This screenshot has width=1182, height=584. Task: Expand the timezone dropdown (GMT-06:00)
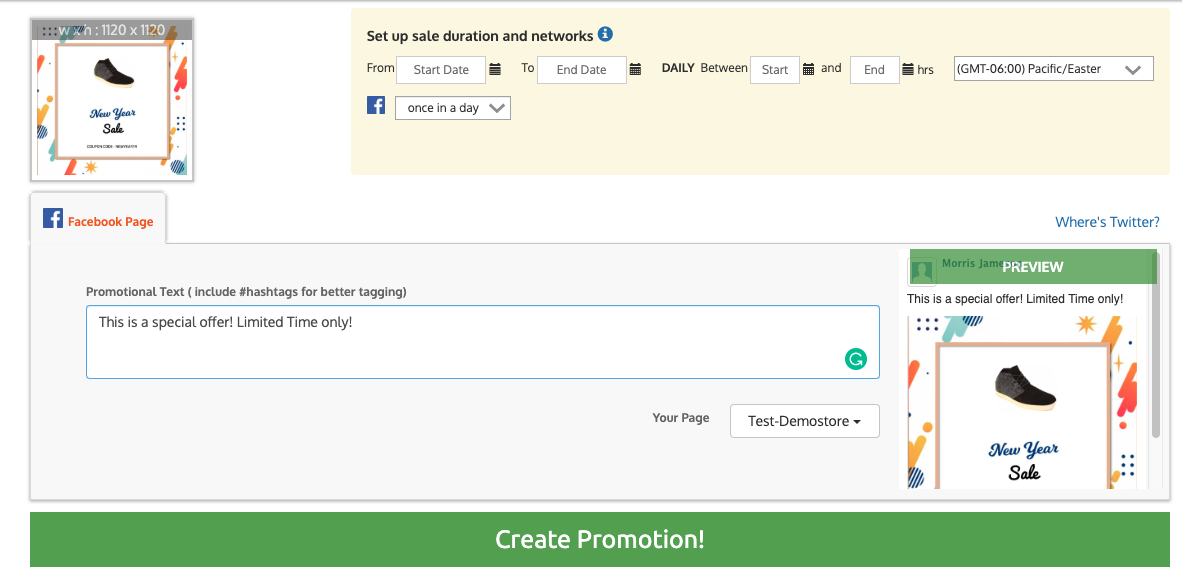point(1053,69)
